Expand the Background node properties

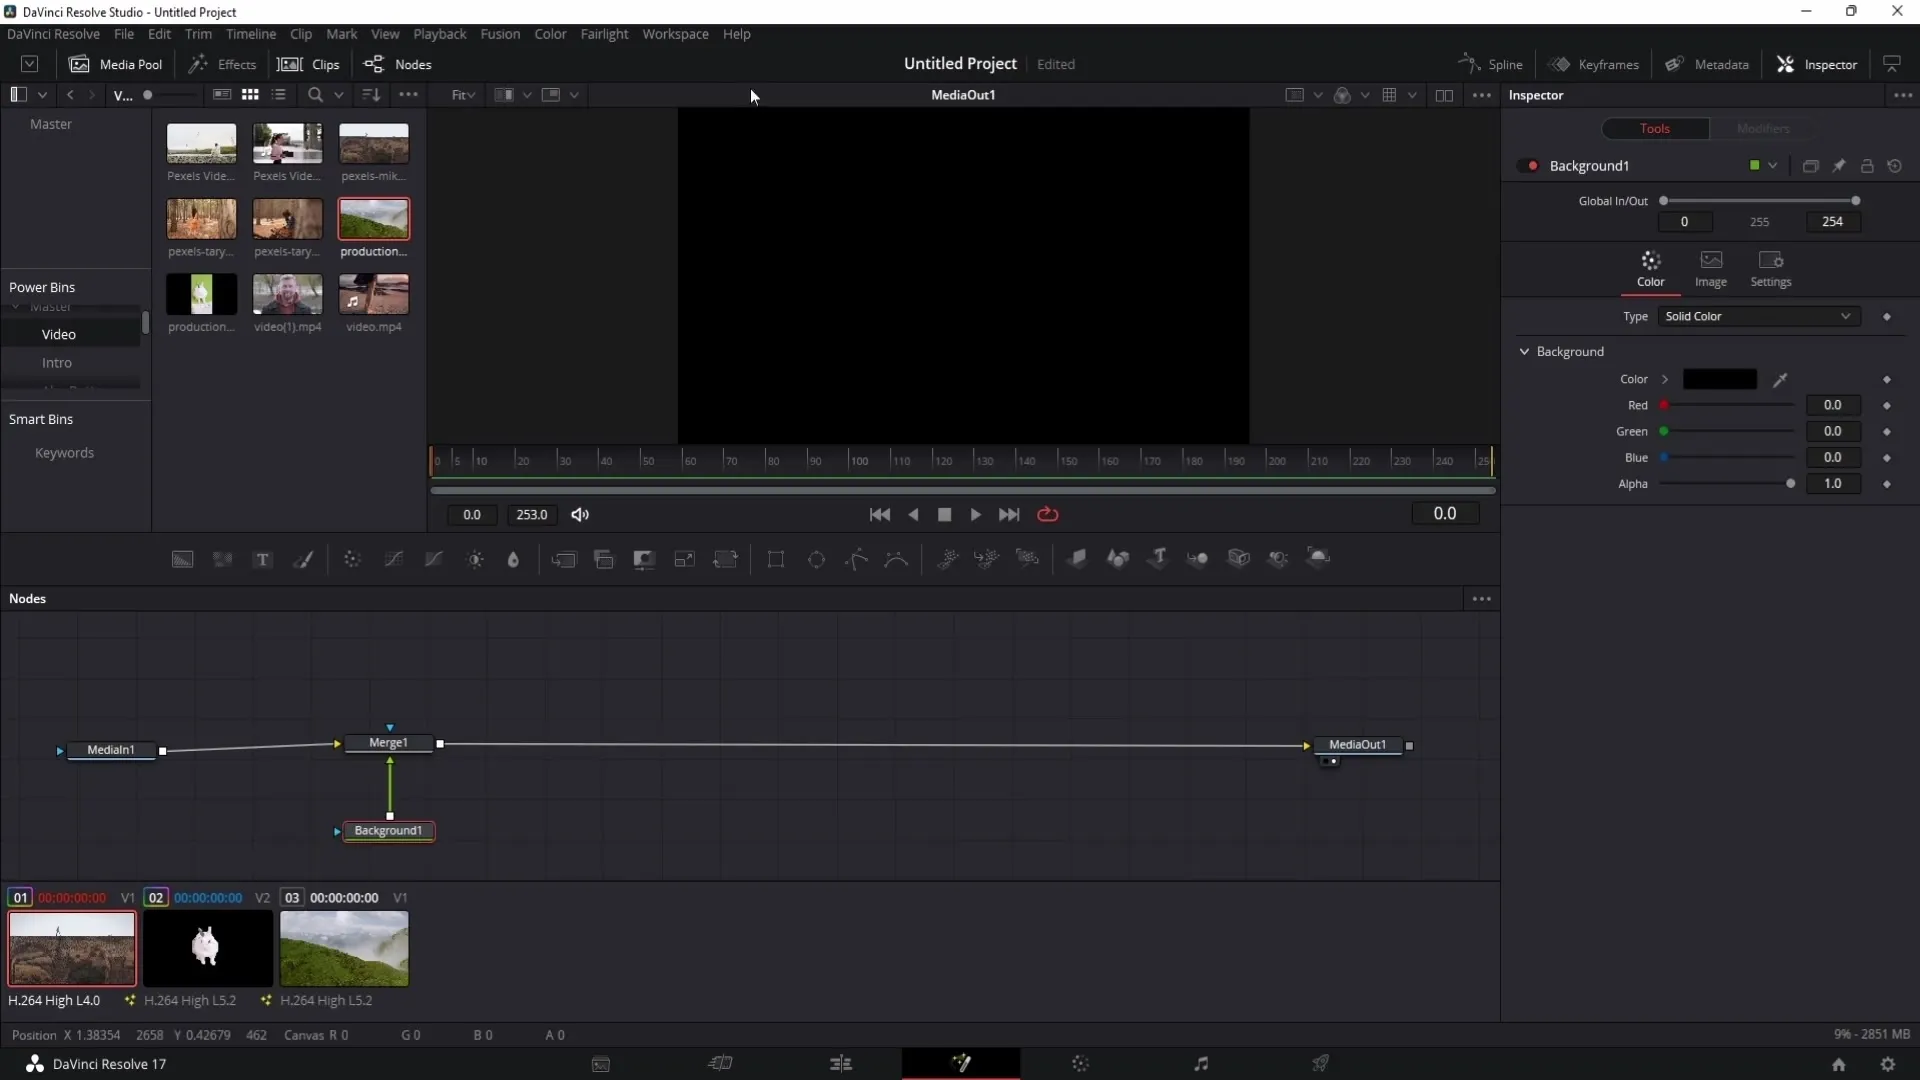1524,351
